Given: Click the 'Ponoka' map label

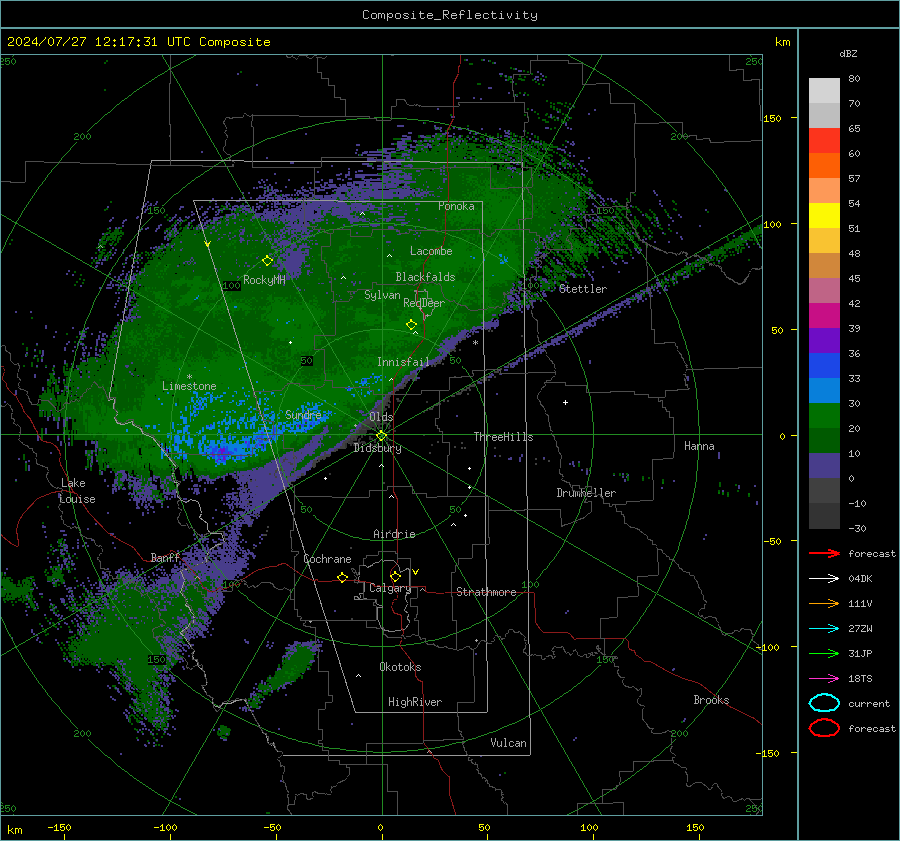Looking at the screenshot, I should pyautogui.click(x=456, y=206).
